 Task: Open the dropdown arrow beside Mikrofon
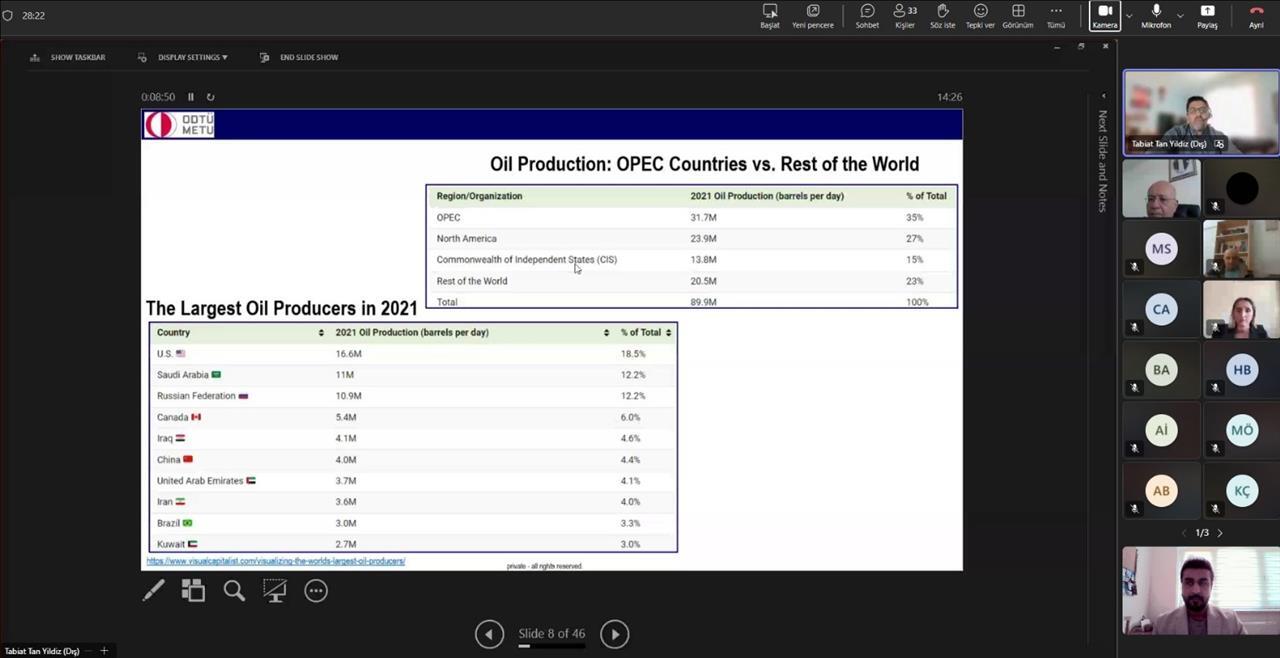point(1180,16)
